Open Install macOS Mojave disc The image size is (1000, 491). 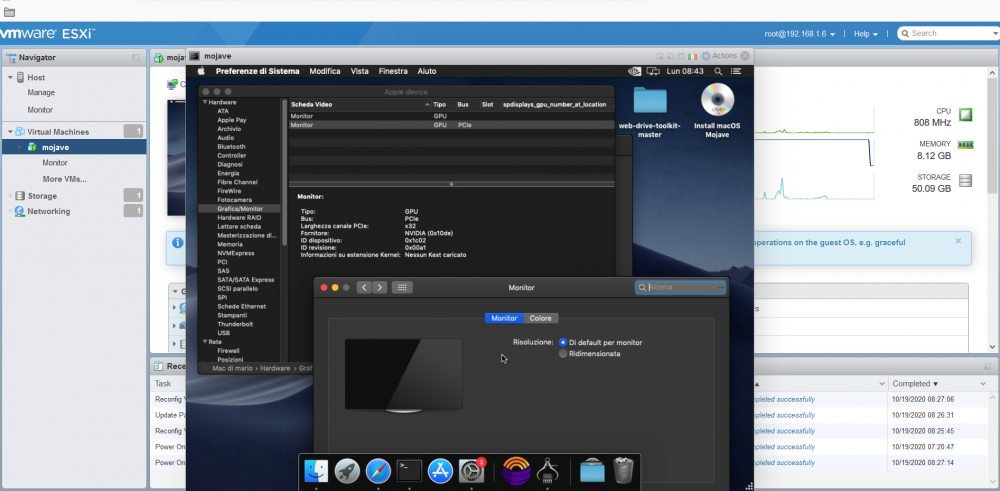(x=717, y=111)
